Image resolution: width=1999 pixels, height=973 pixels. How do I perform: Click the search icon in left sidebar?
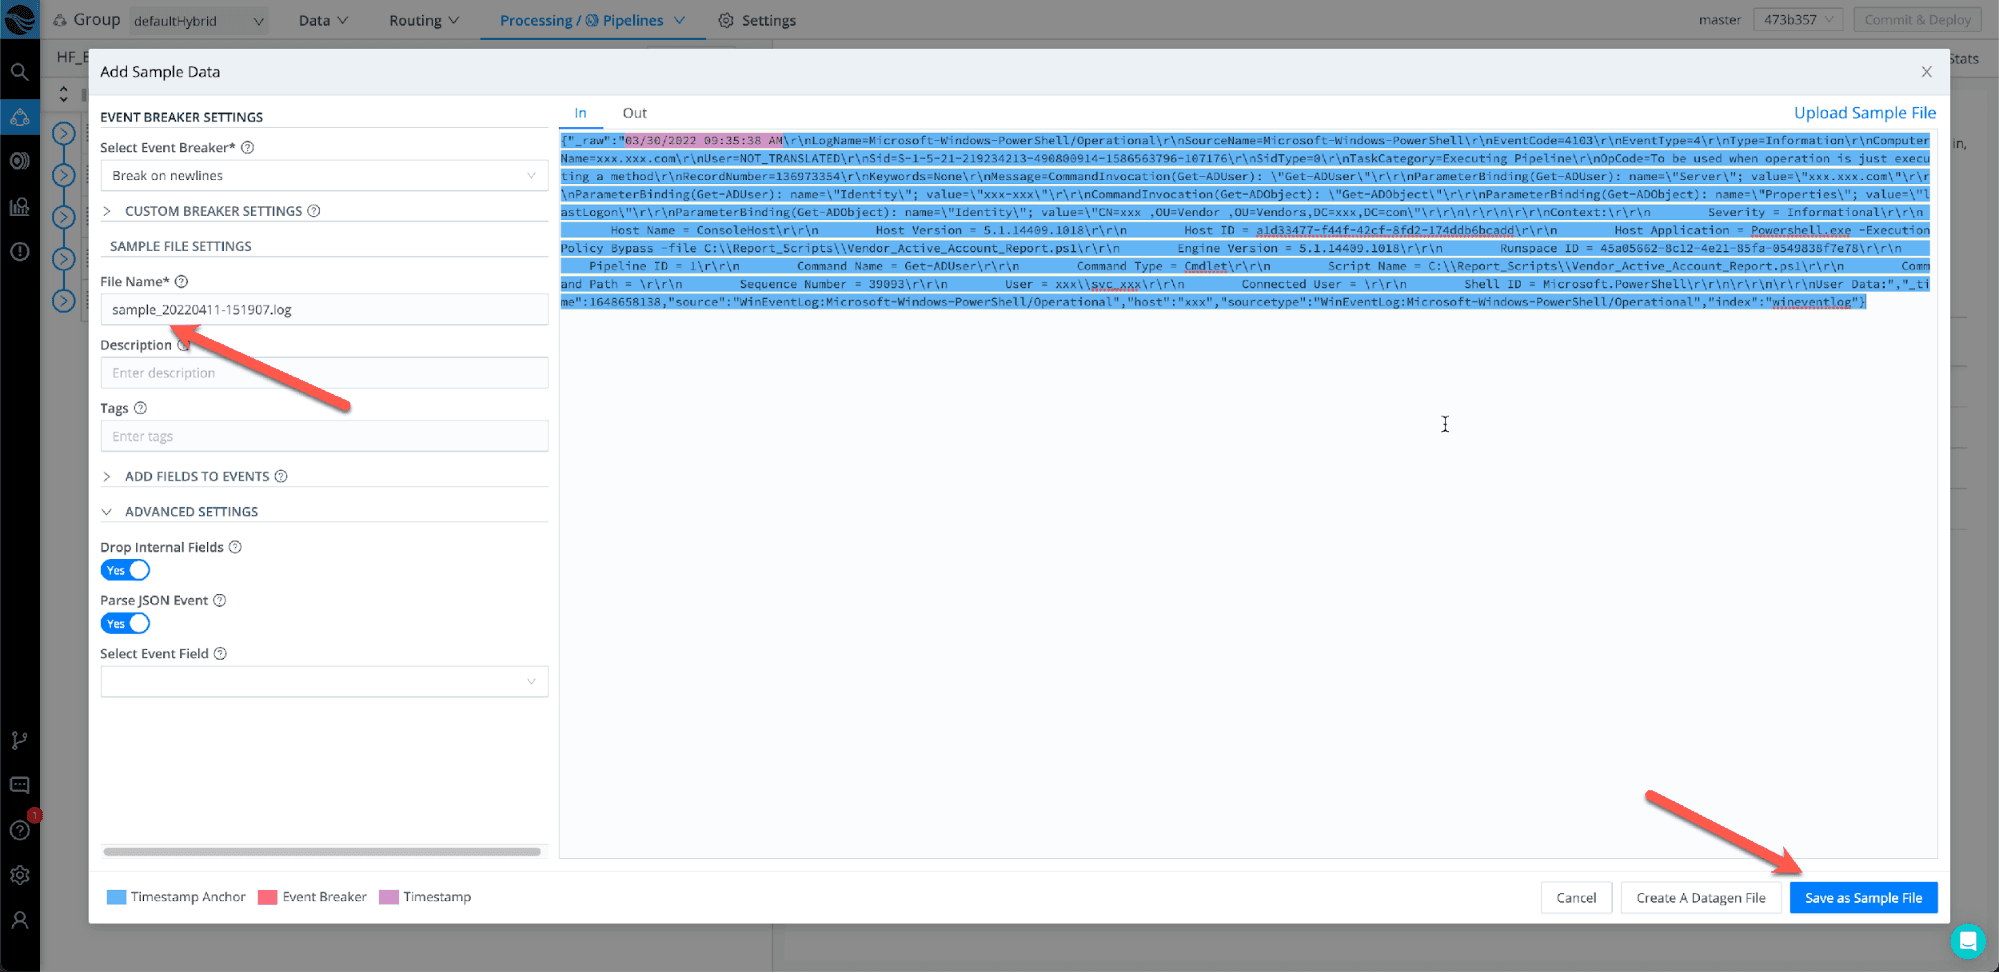[x=19, y=72]
